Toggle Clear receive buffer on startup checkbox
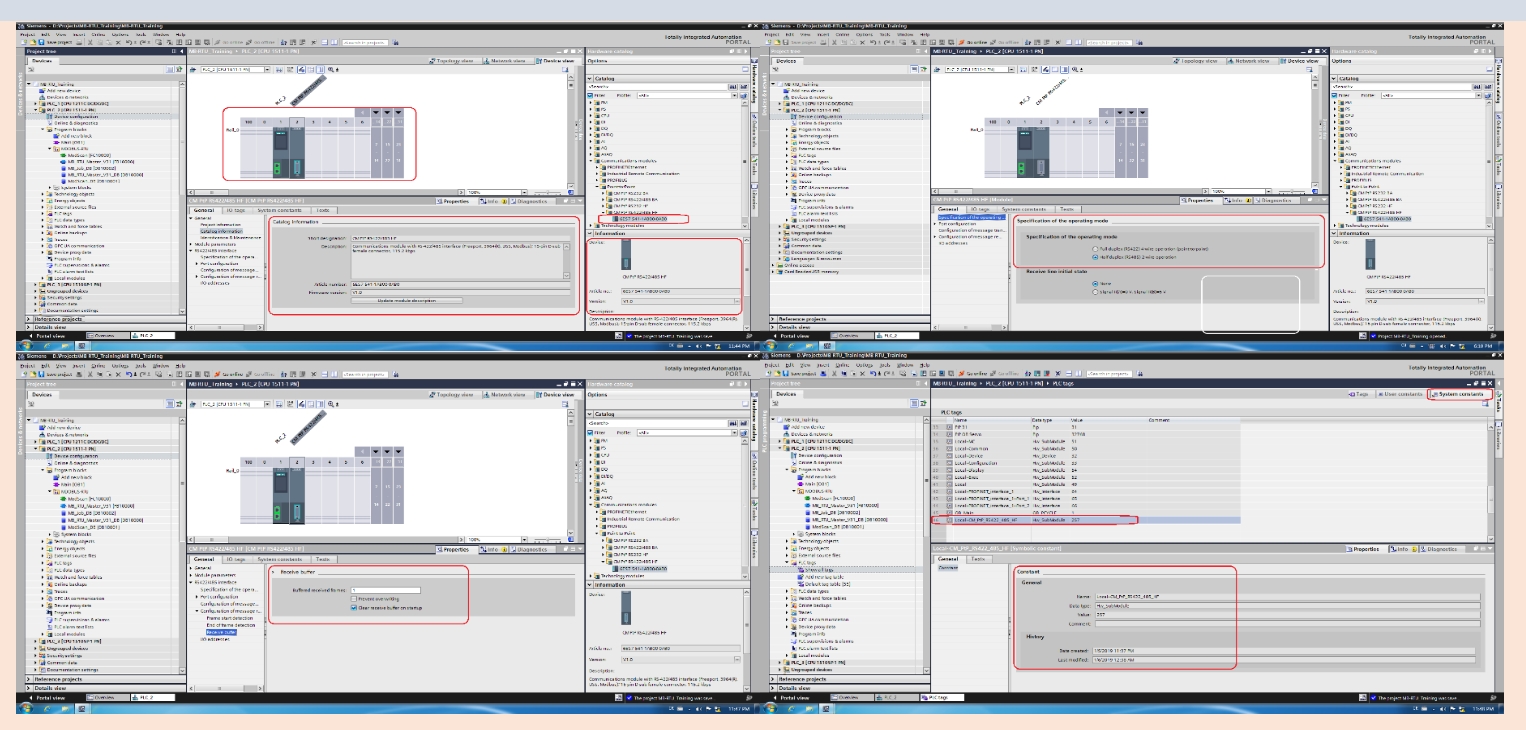The width and height of the screenshot is (1526, 730). 354,606
